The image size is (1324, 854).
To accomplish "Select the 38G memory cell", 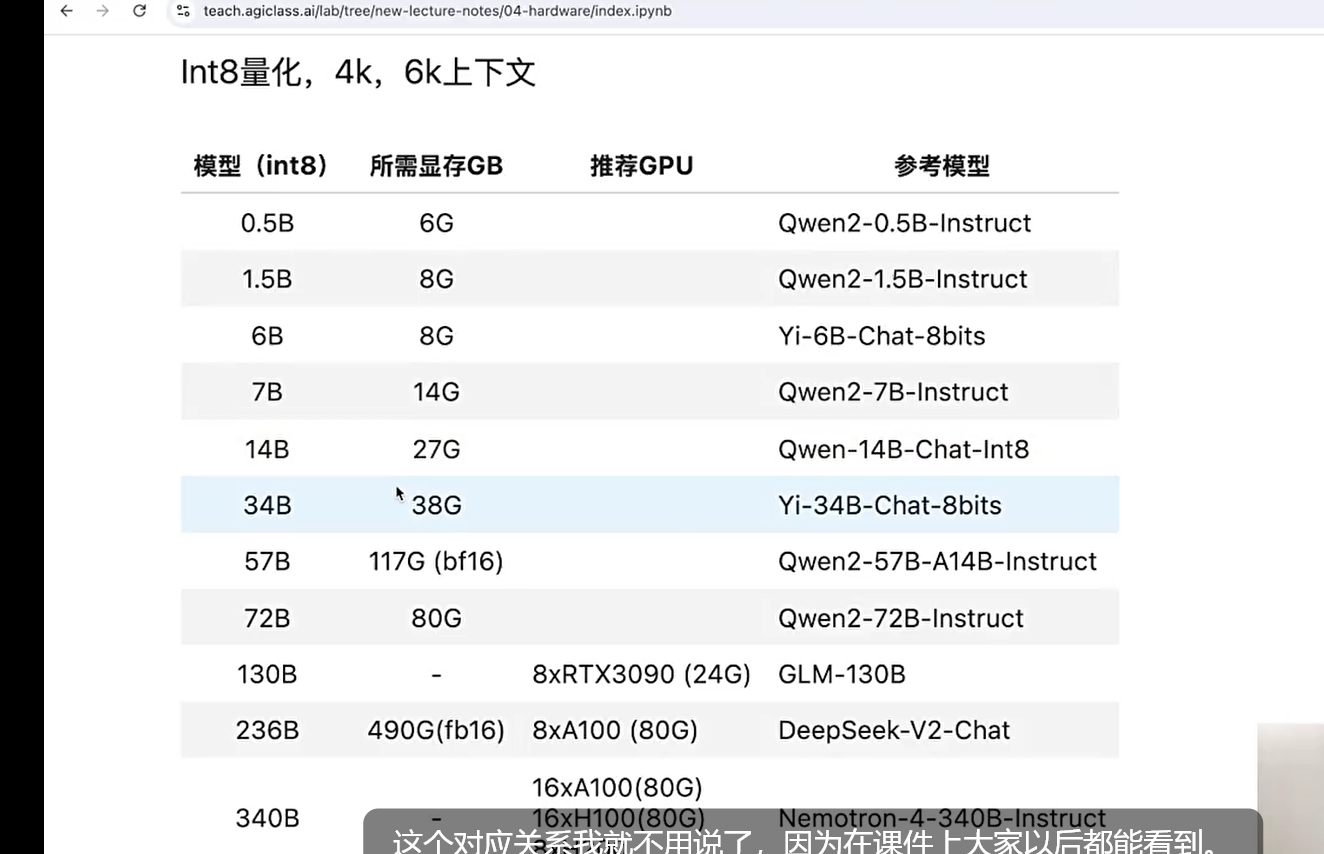I will pos(436,505).
